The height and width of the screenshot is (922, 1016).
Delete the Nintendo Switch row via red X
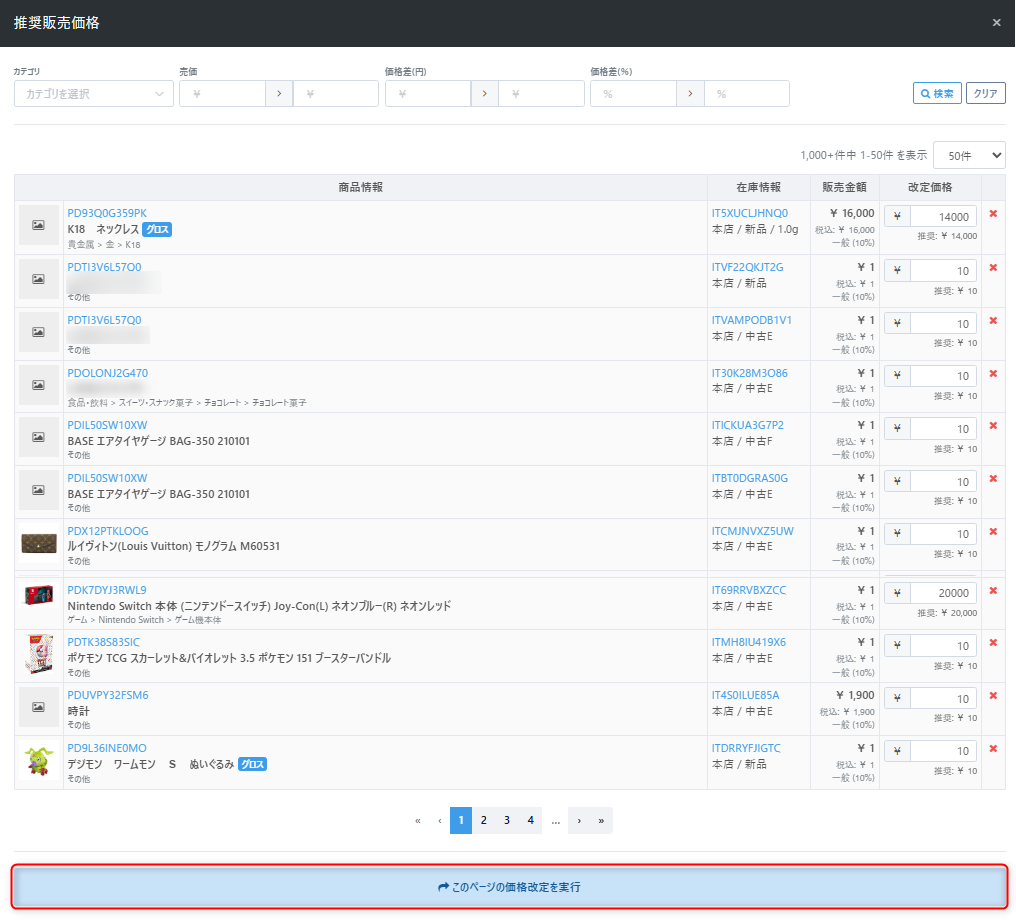tap(993, 591)
